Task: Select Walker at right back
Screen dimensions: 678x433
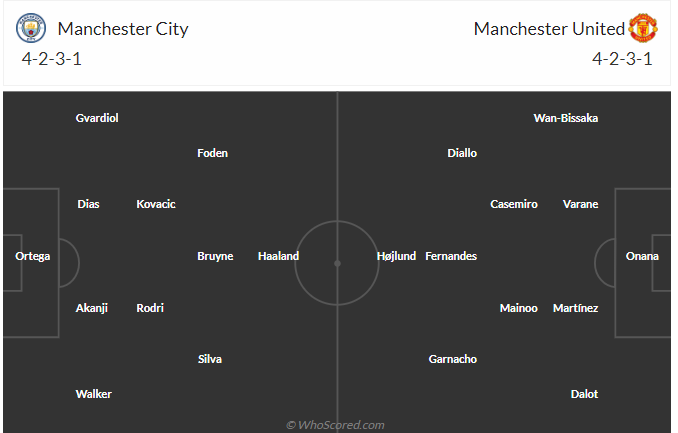Action: (x=94, y=394)
